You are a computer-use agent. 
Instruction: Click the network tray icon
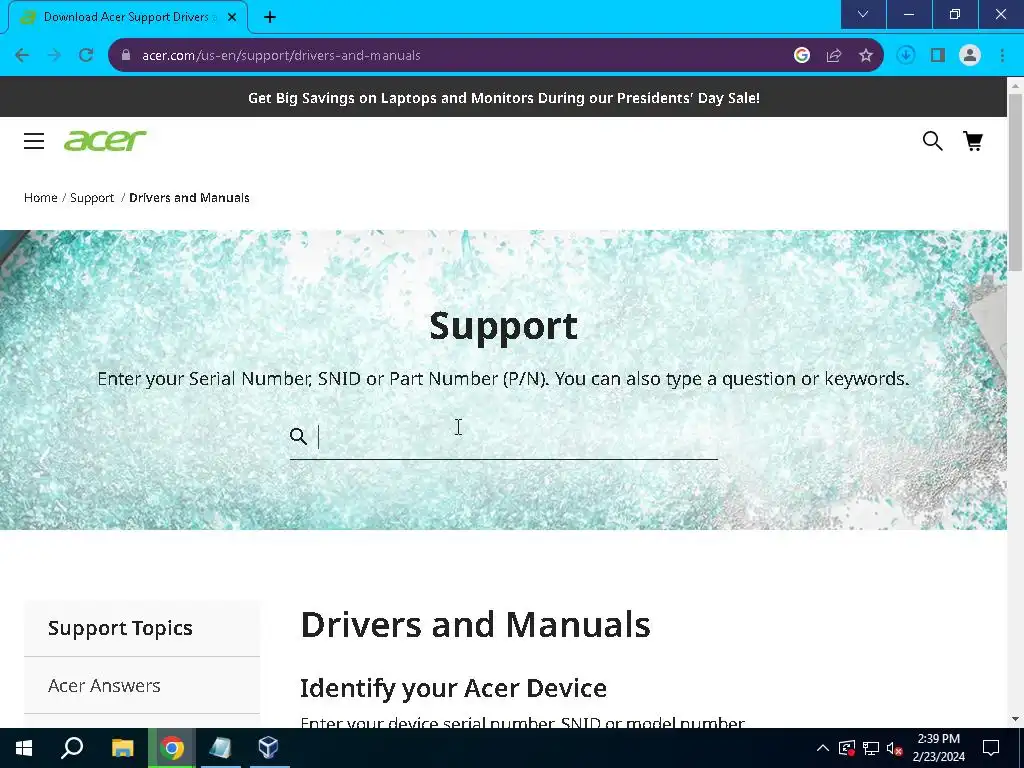coord(871,748)
